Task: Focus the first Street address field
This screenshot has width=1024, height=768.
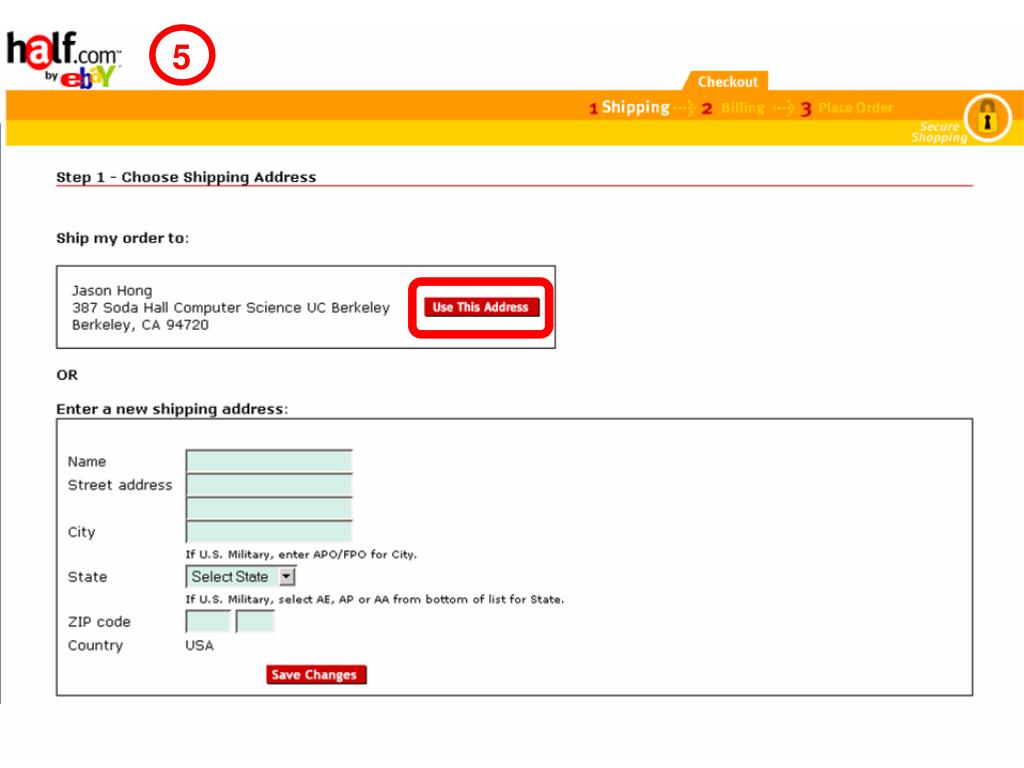Action: (x=269, y=485)
